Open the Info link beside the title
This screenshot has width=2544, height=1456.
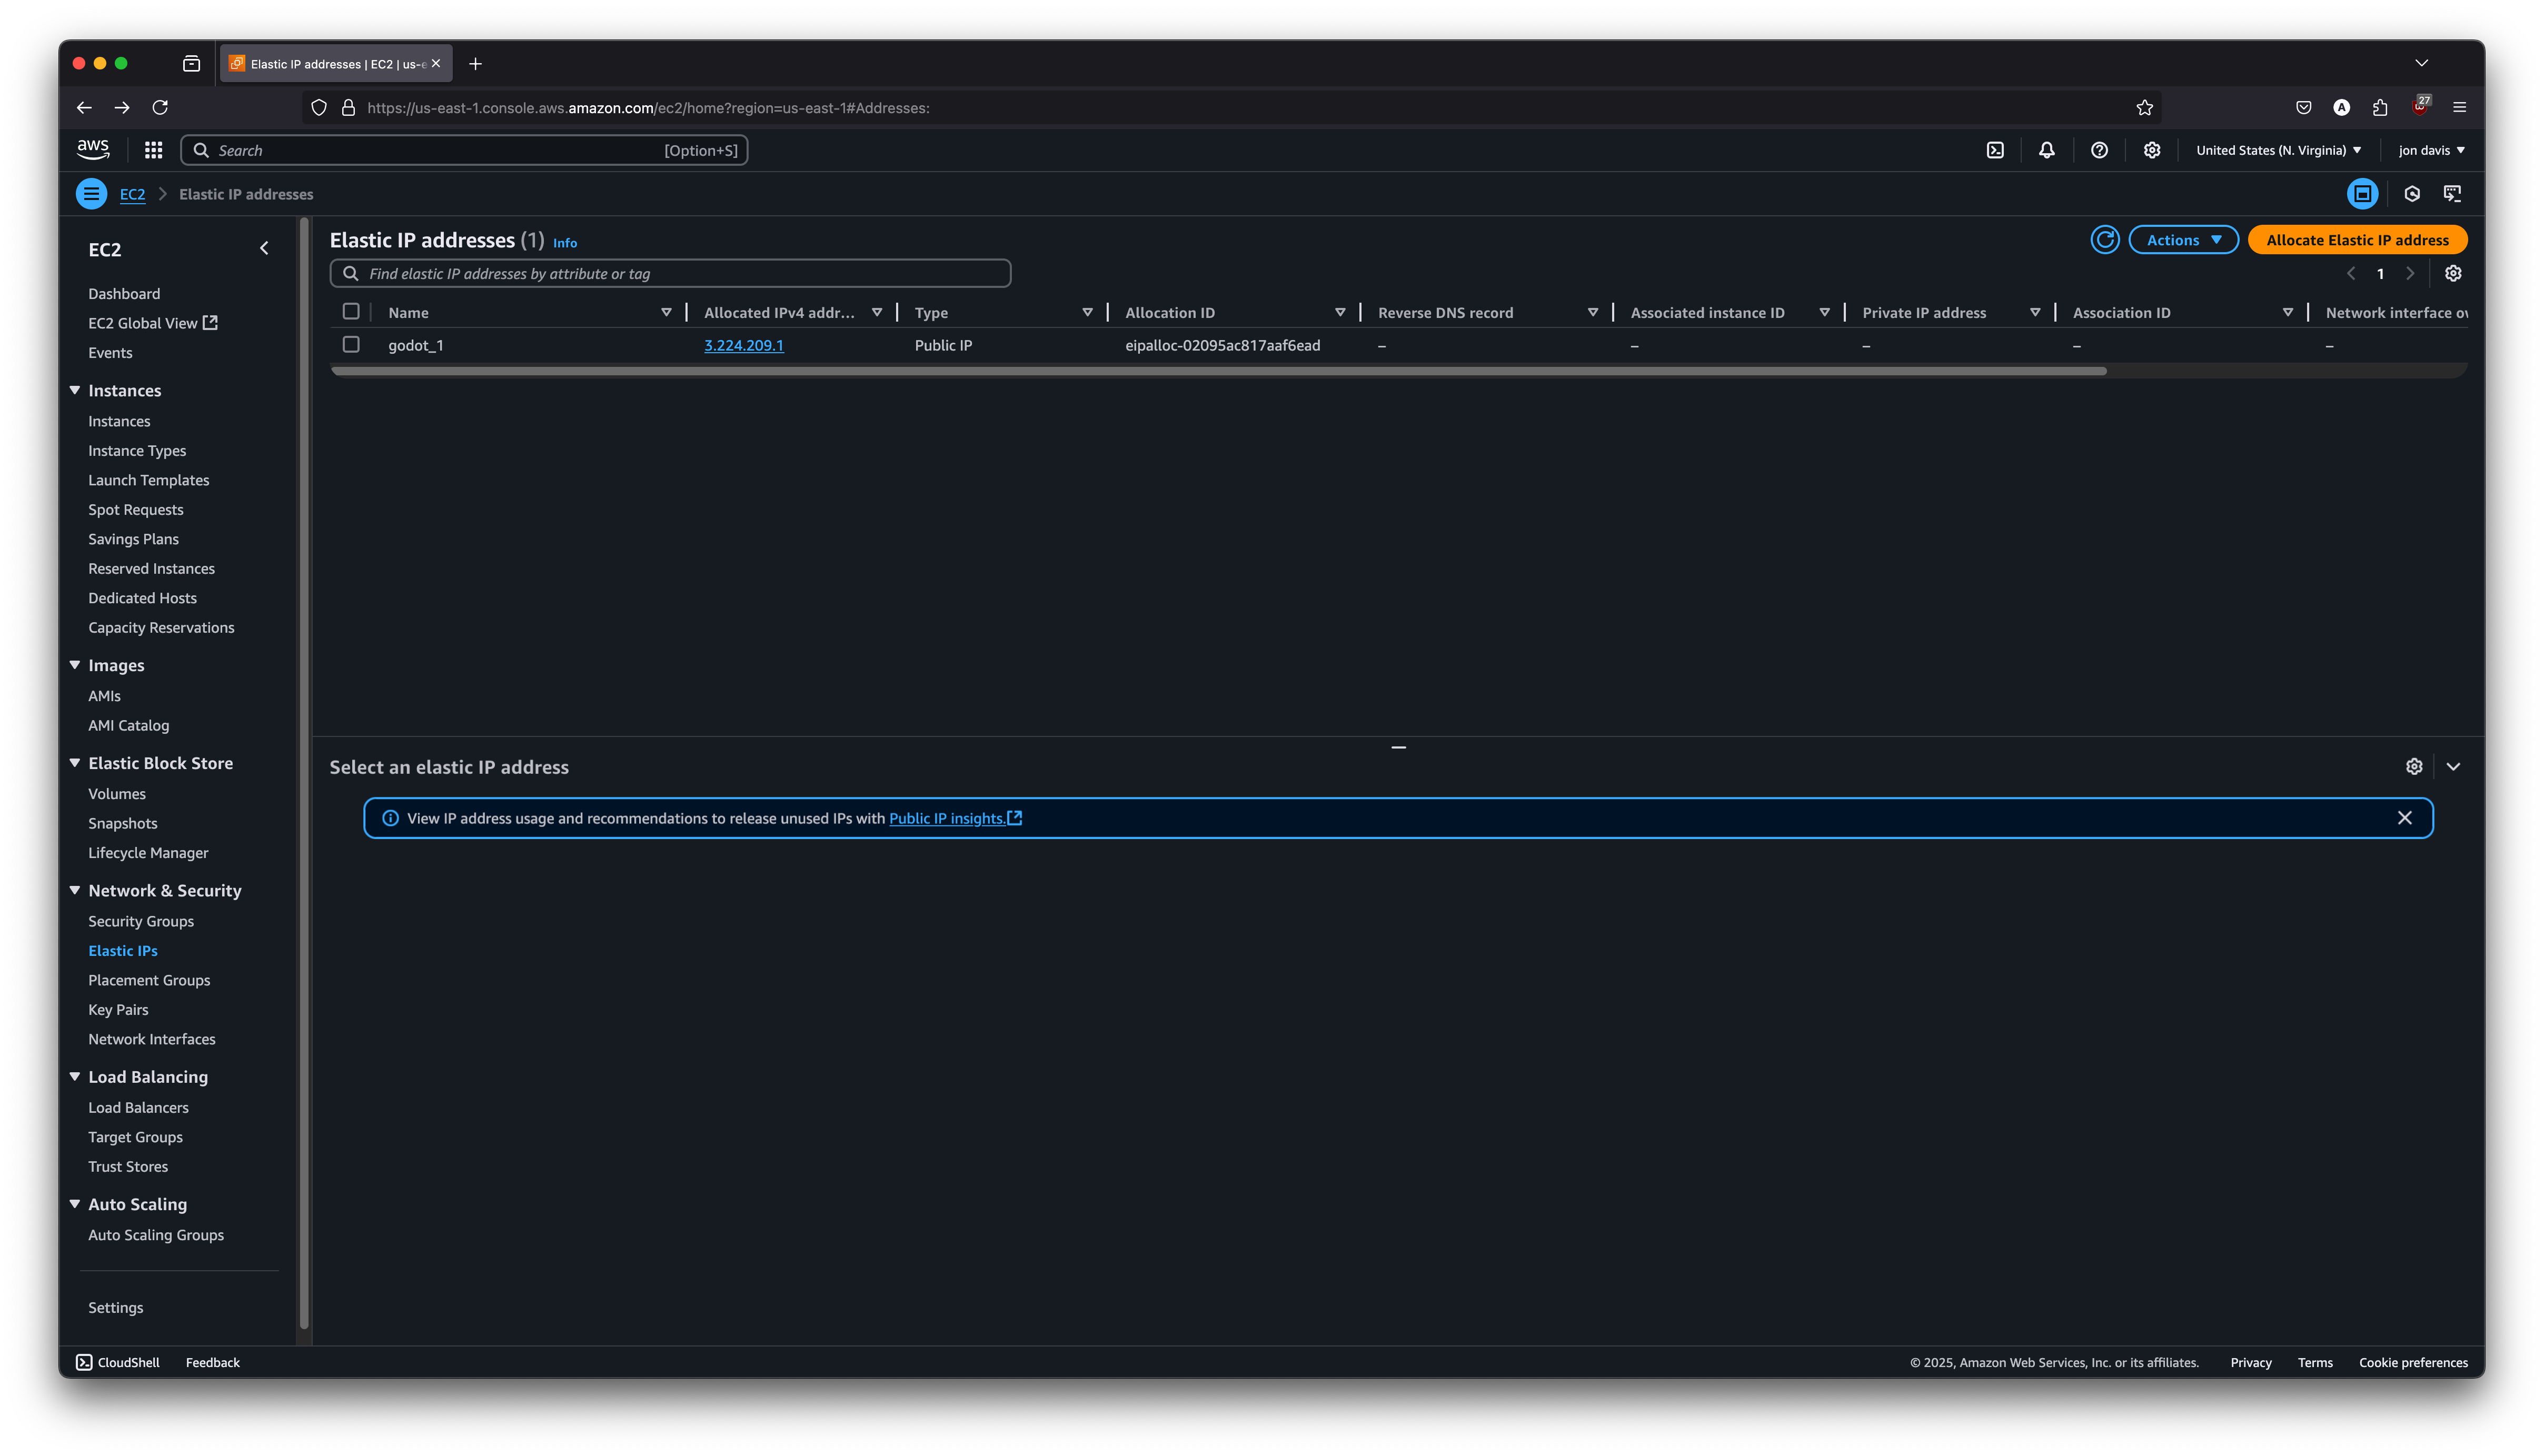click(564, 243)
